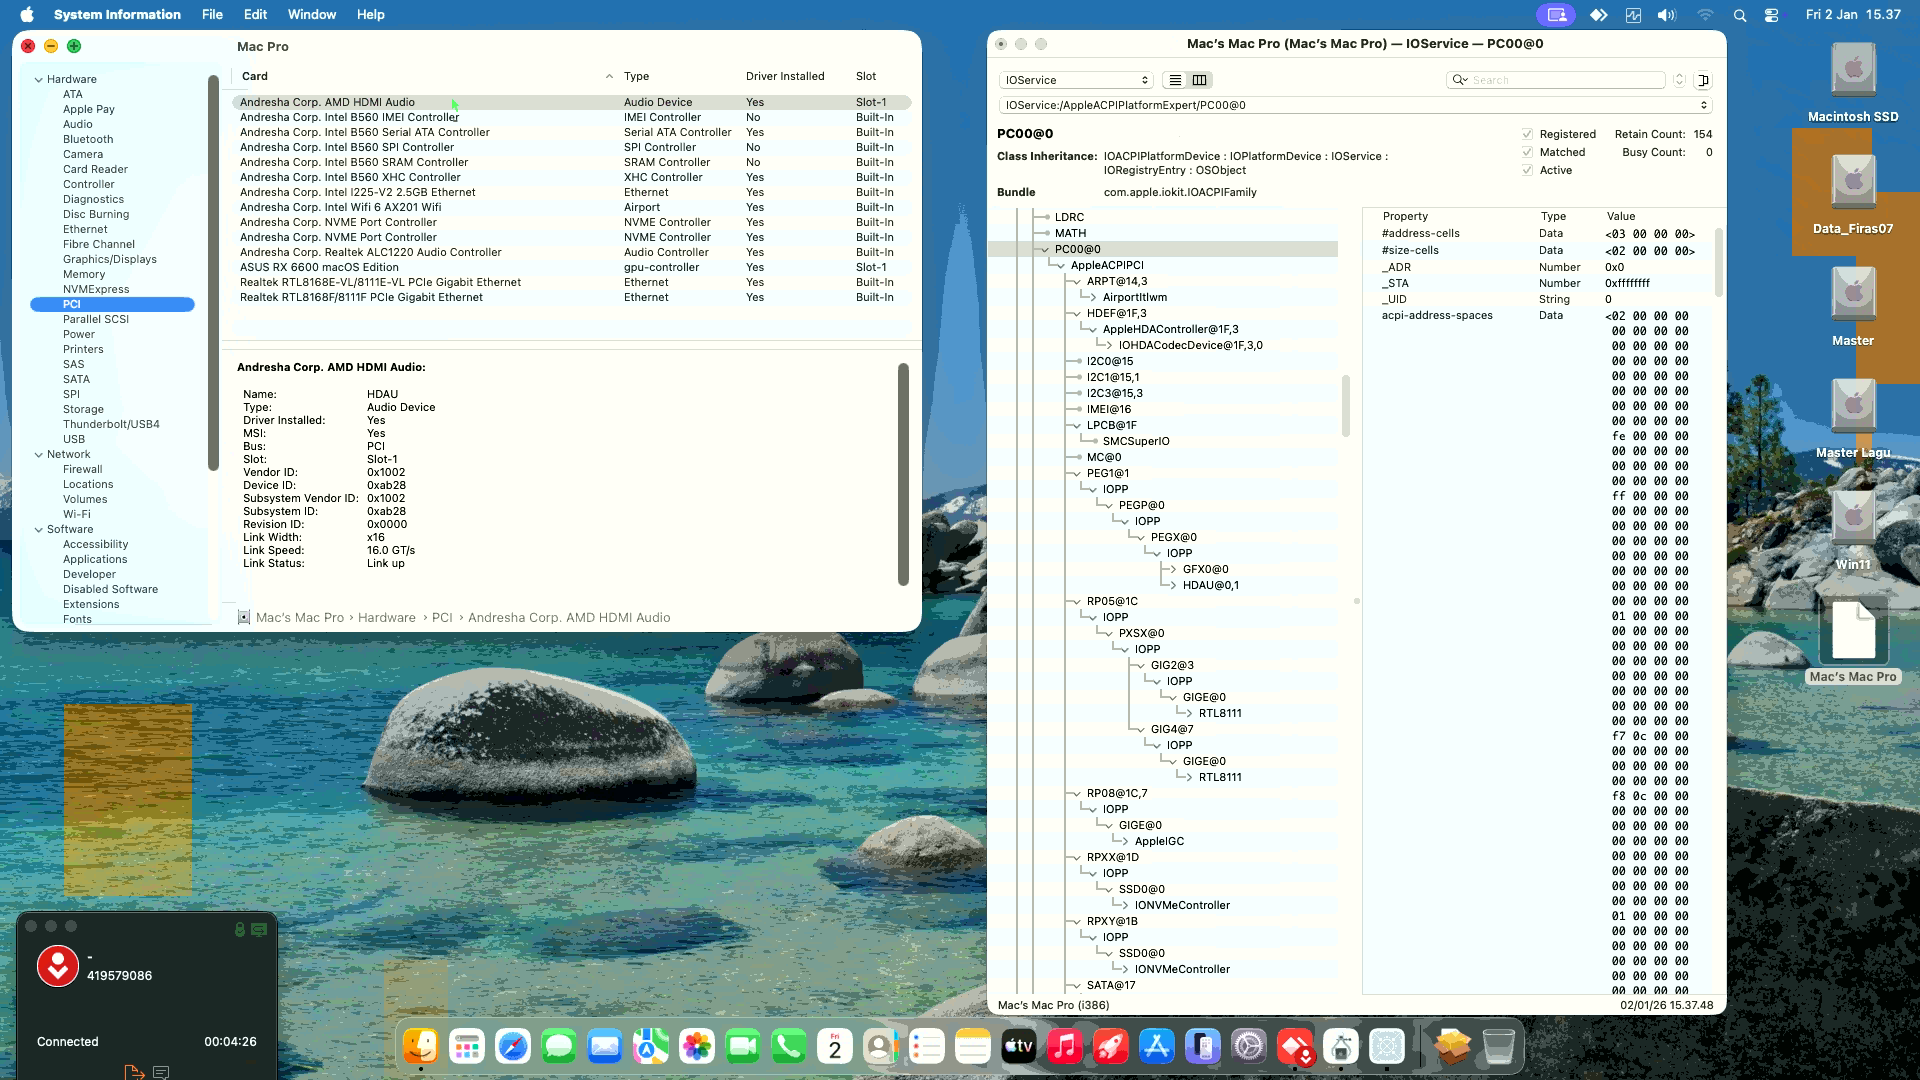This screenshot has height=1080, width=1920.
Task: Collapse the Hardware section in sidebar
Action: pyautogui.click(x=39, y=79)
